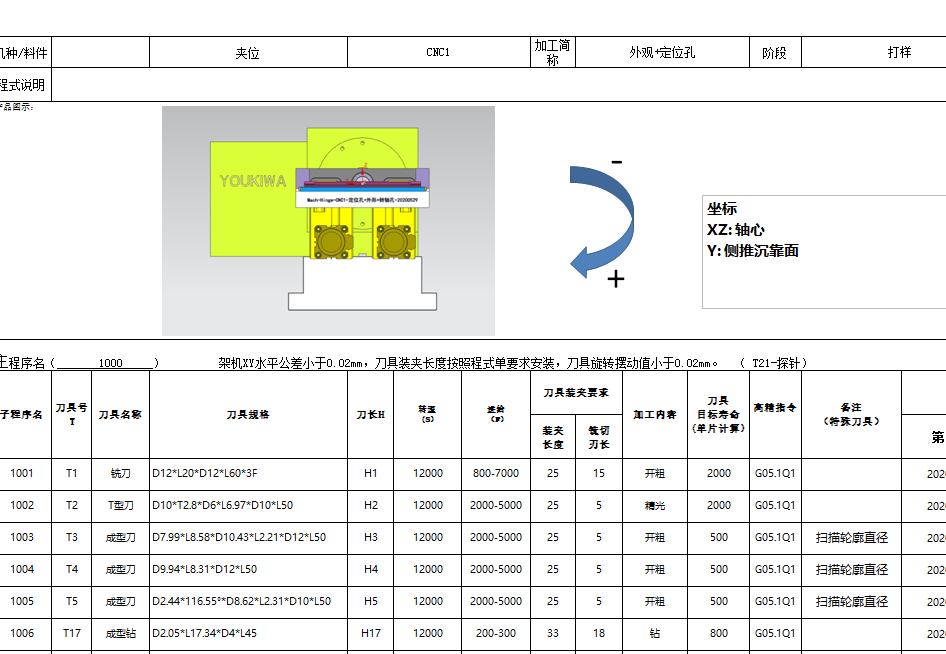946x654 pixels.
Task: Select subprogram cell 1001
Action: pyautogui.click(x=27, y=473)
